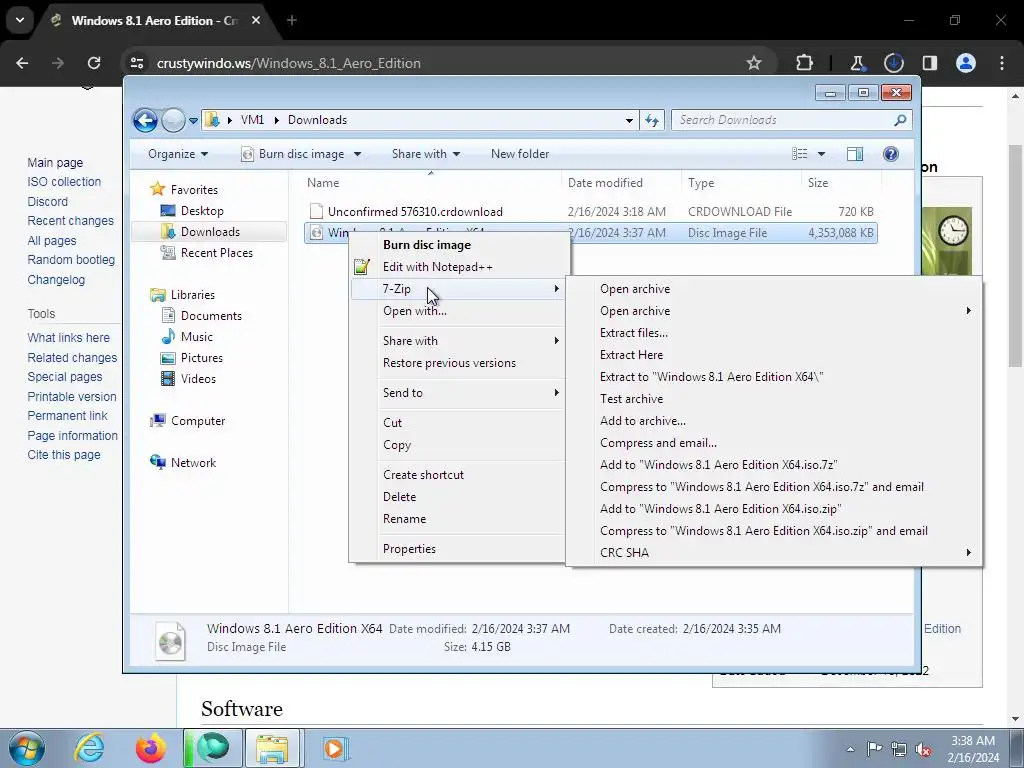Open the Organize menu

pyautogui.click(x=178, y=154)
